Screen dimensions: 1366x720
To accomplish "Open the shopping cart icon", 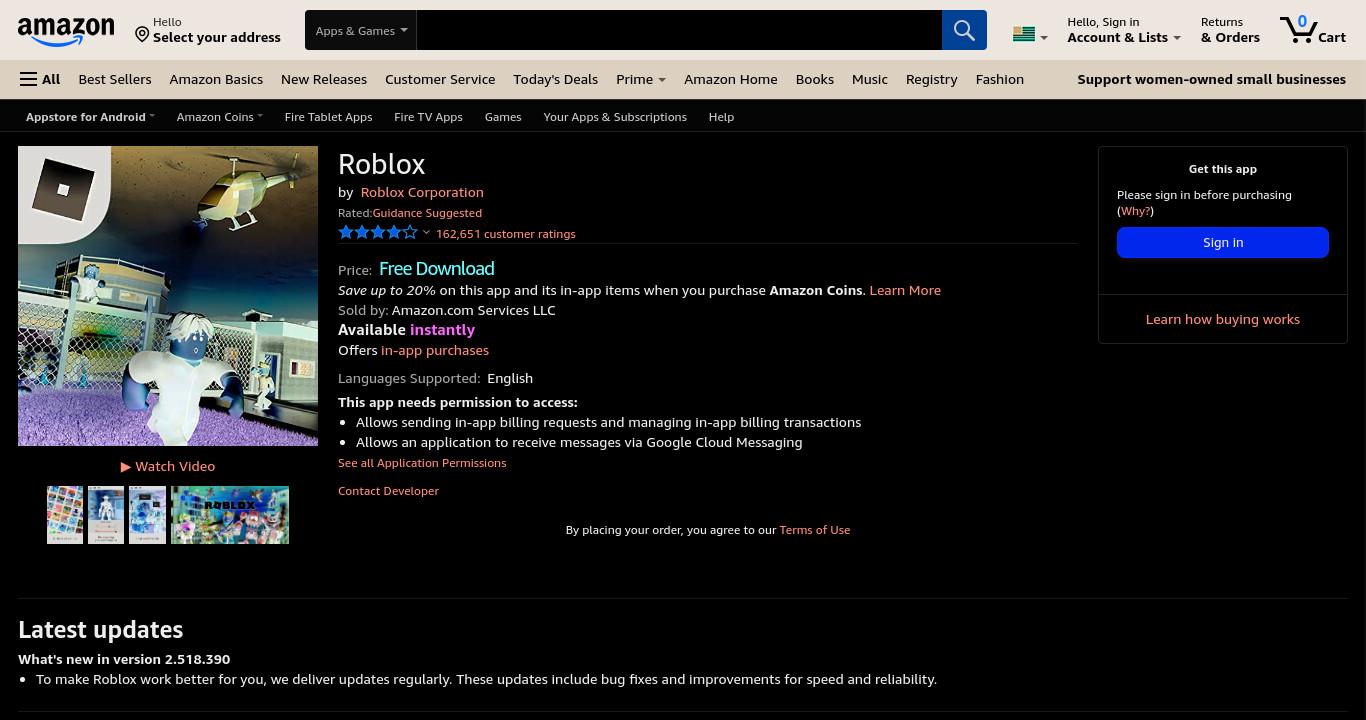I will coord(1313,30).
